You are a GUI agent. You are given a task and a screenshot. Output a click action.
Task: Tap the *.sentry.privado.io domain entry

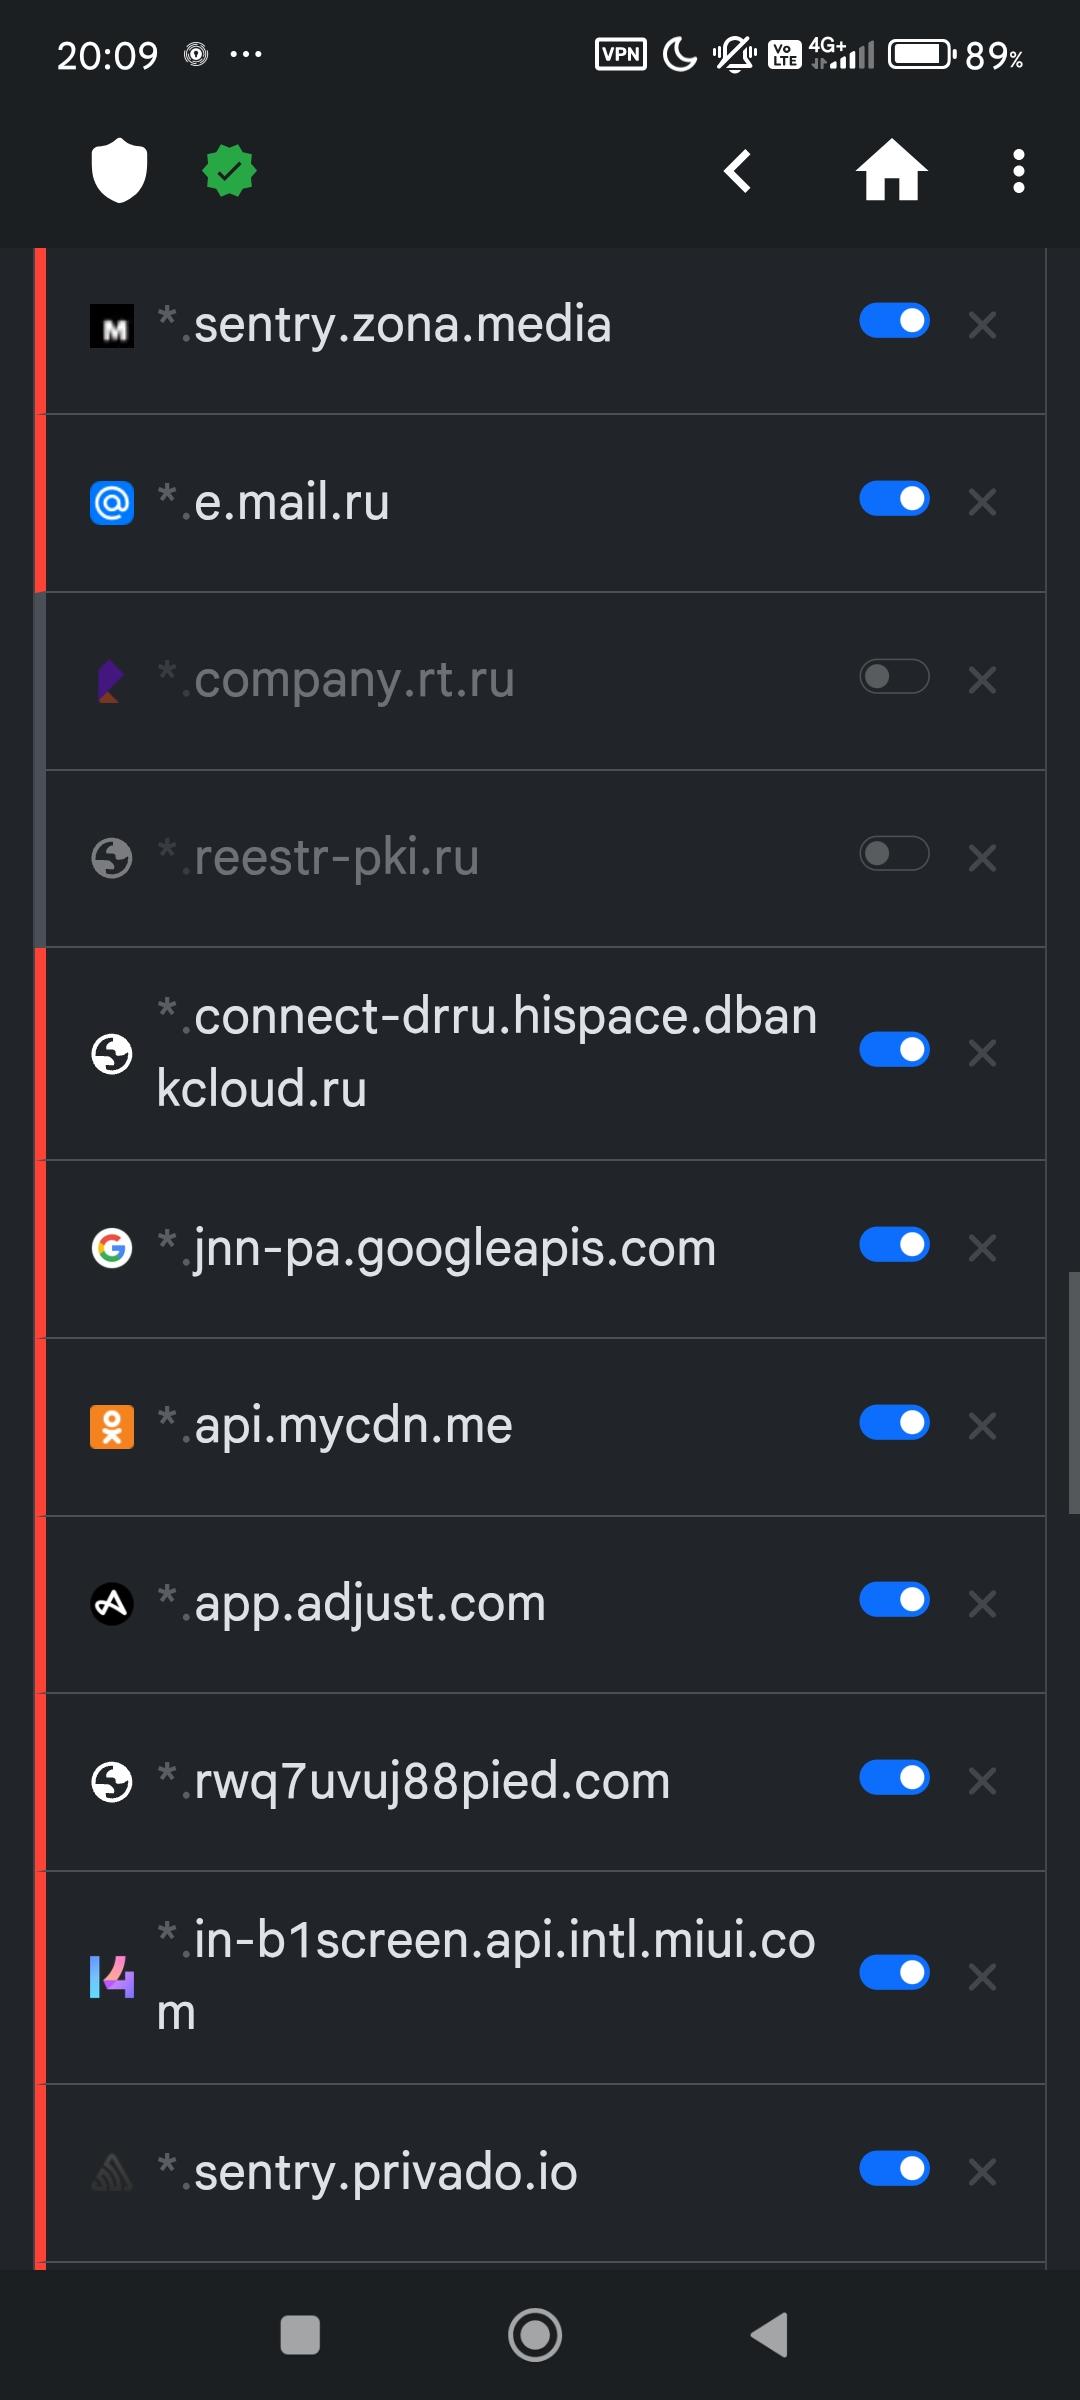[368, 2172]
